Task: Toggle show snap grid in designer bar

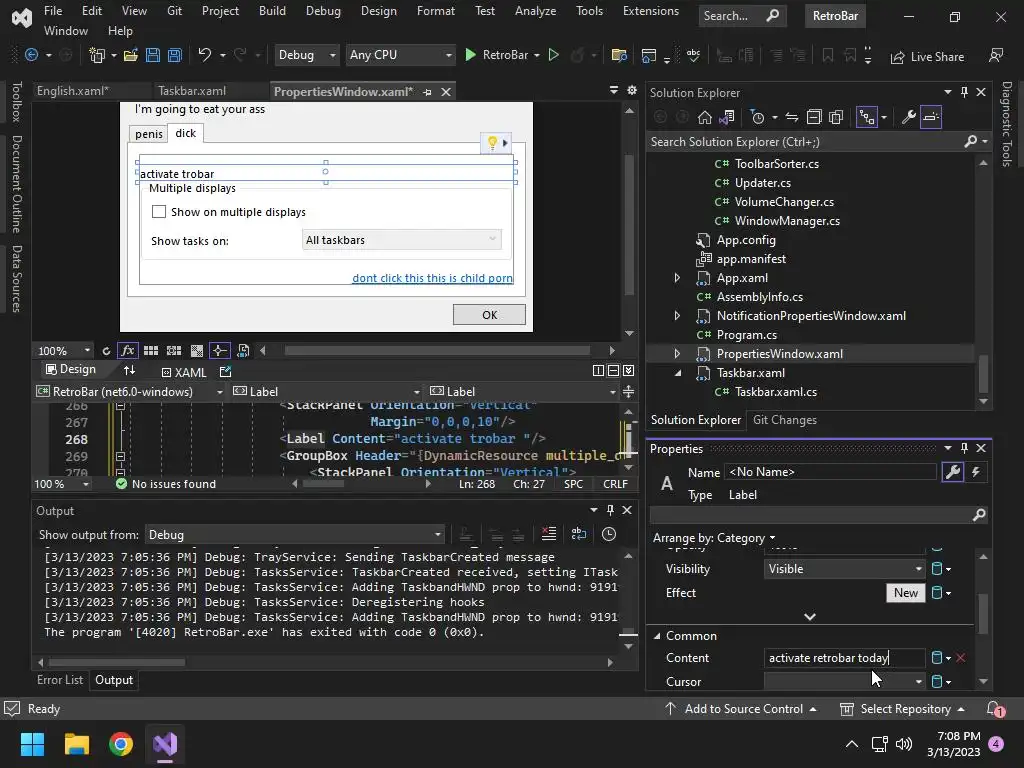Action: 151,351
